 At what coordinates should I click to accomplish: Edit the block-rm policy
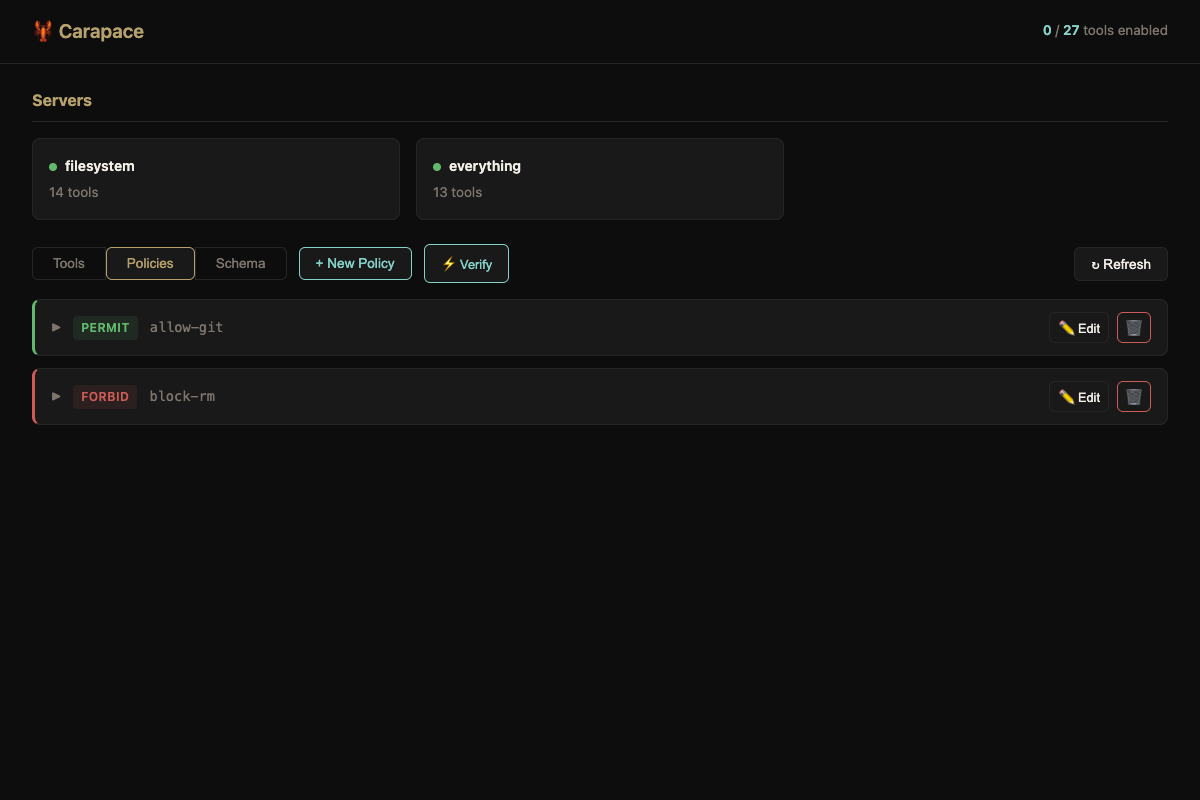click(1079, 397)
